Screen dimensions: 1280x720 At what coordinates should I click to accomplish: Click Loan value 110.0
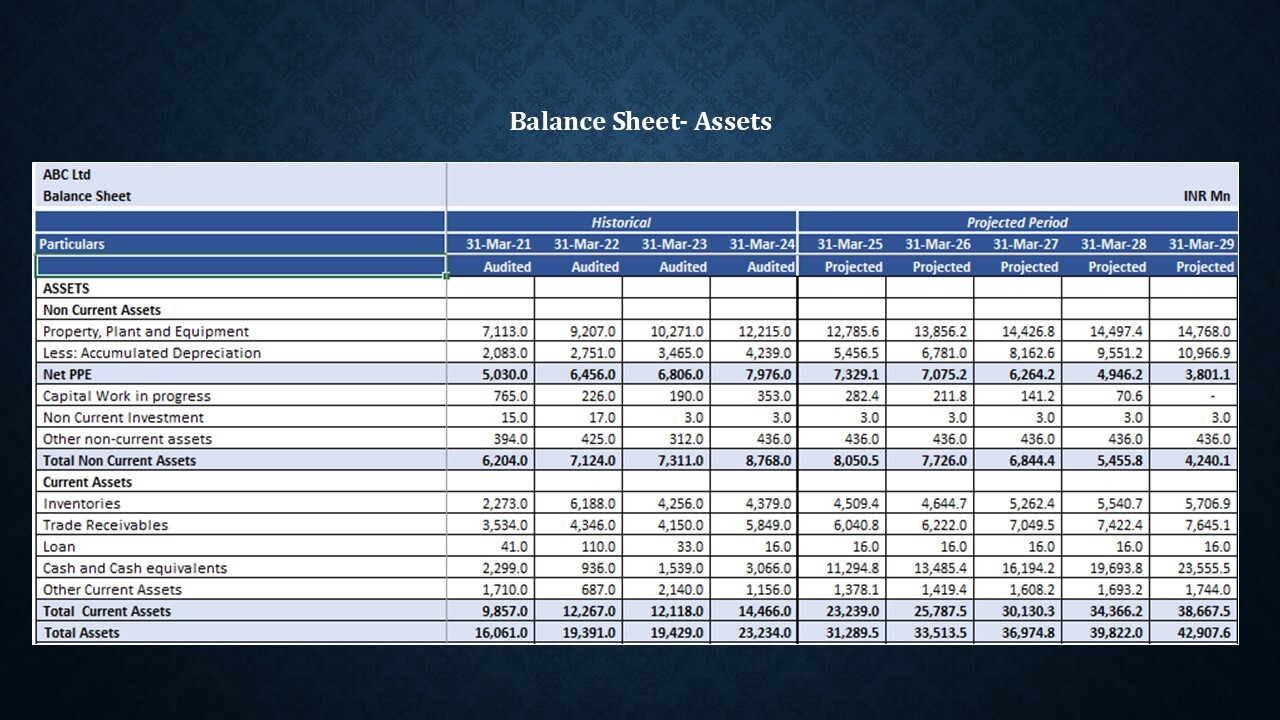[601, 547]
